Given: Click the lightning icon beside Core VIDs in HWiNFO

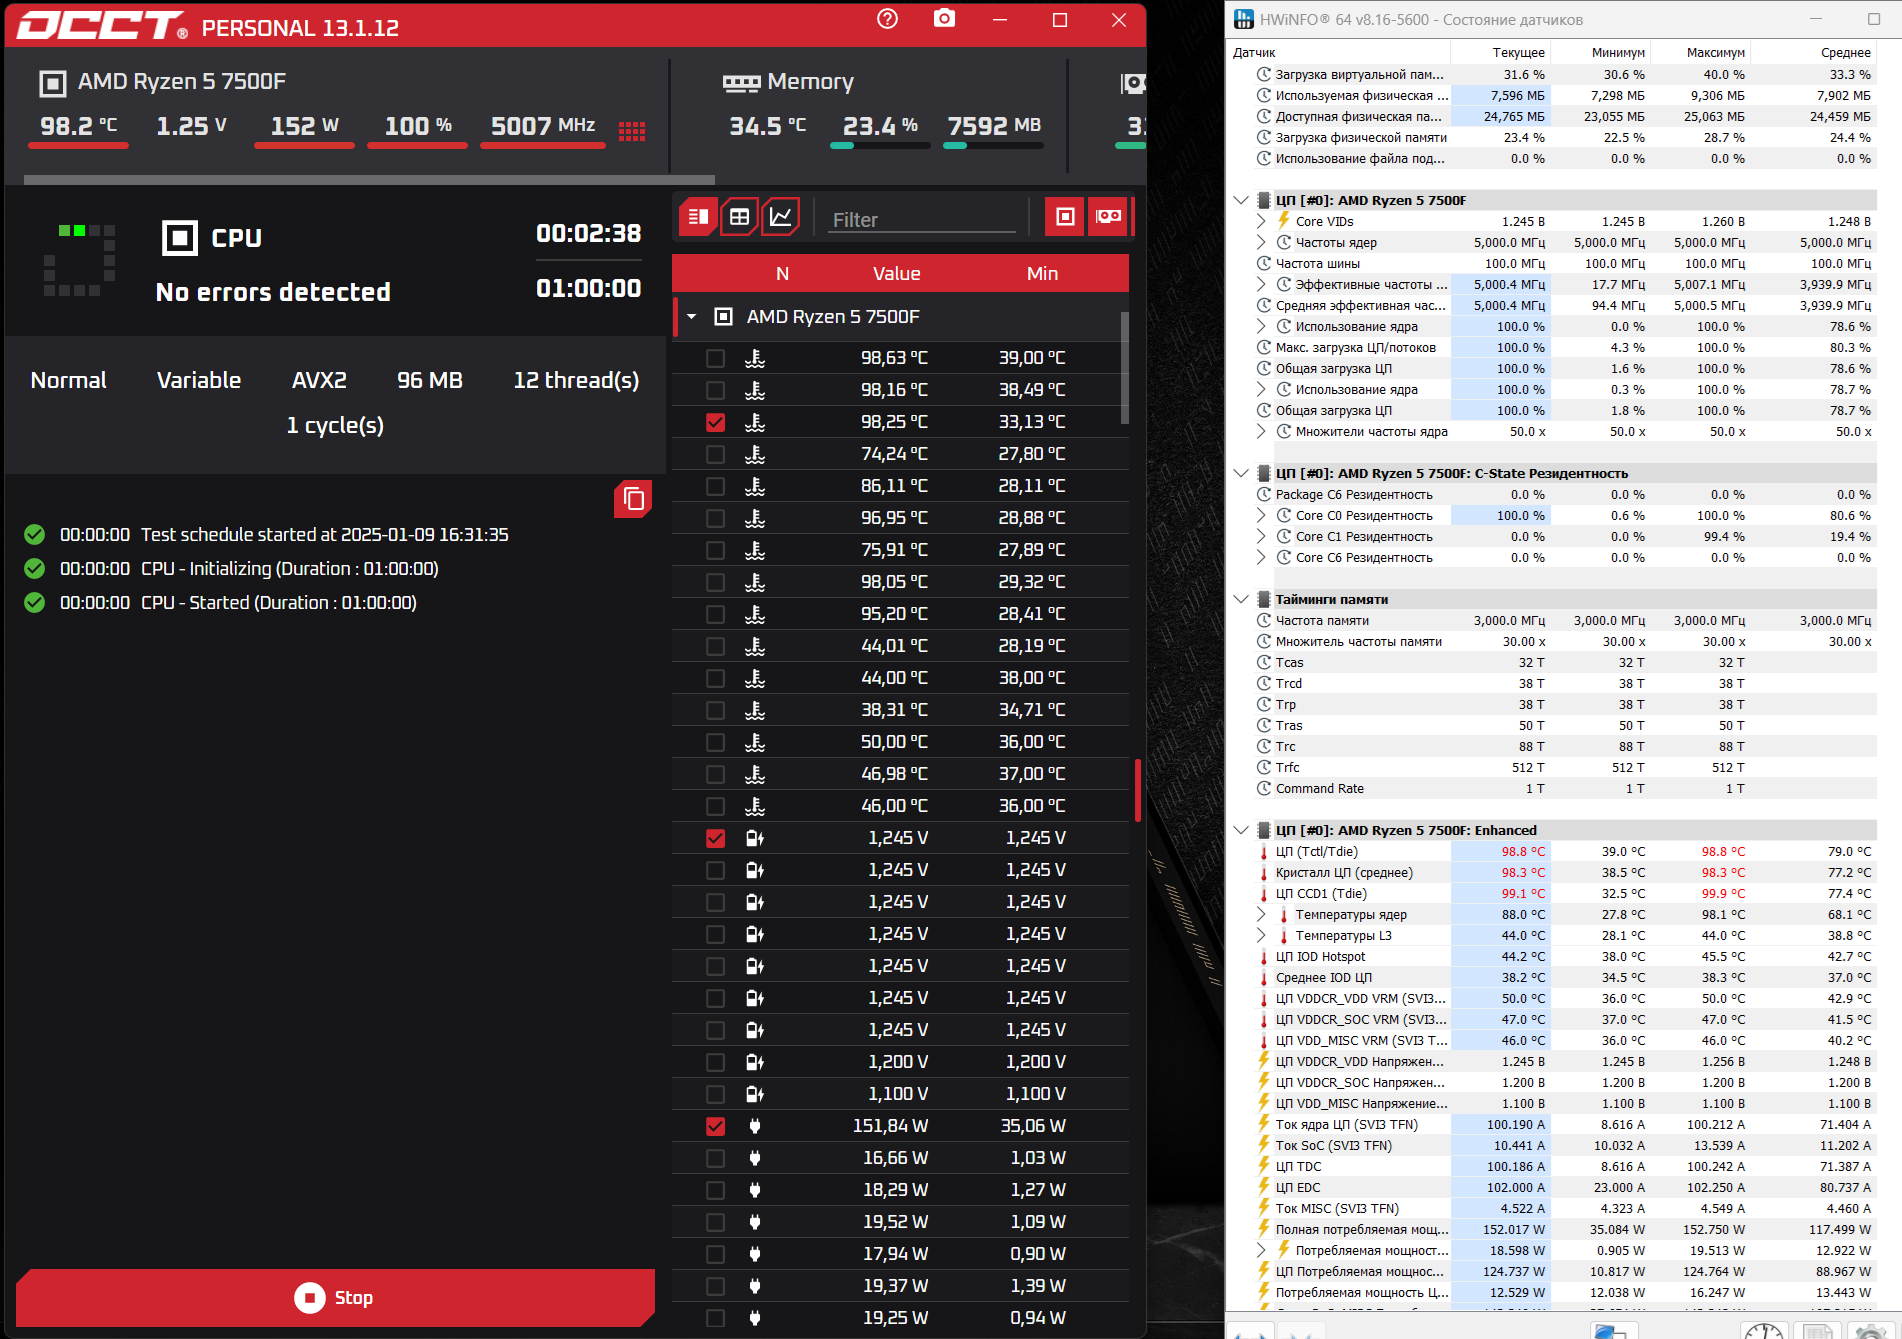Looking at the screenshot, I should [x=1284, y=221].
